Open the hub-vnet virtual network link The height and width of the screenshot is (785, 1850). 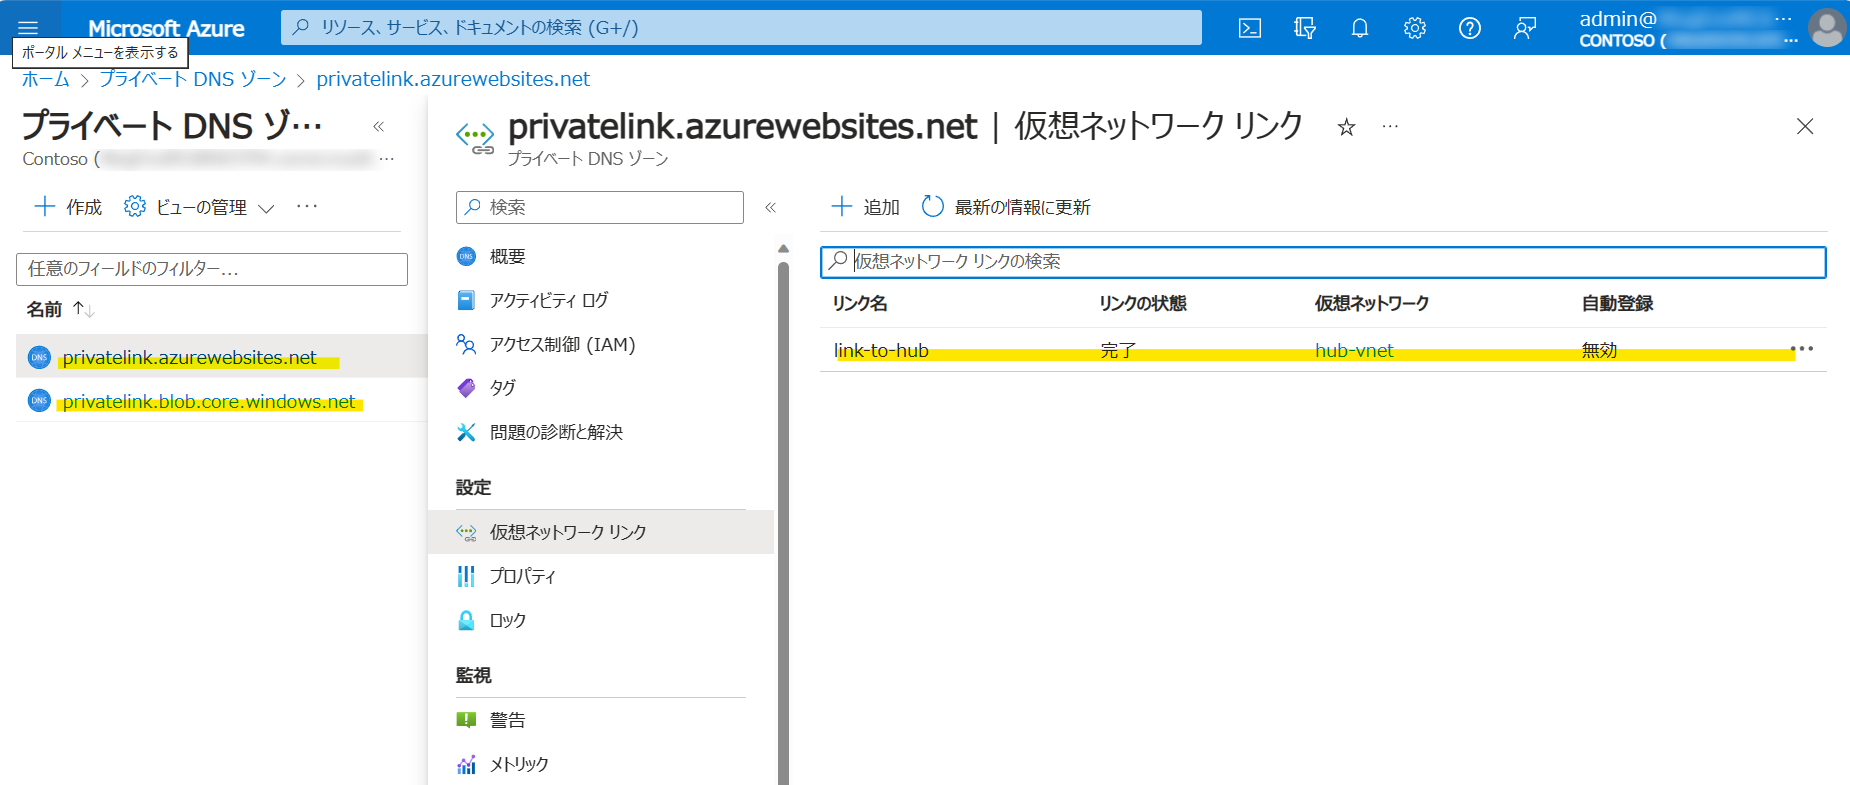point(1354,350)
